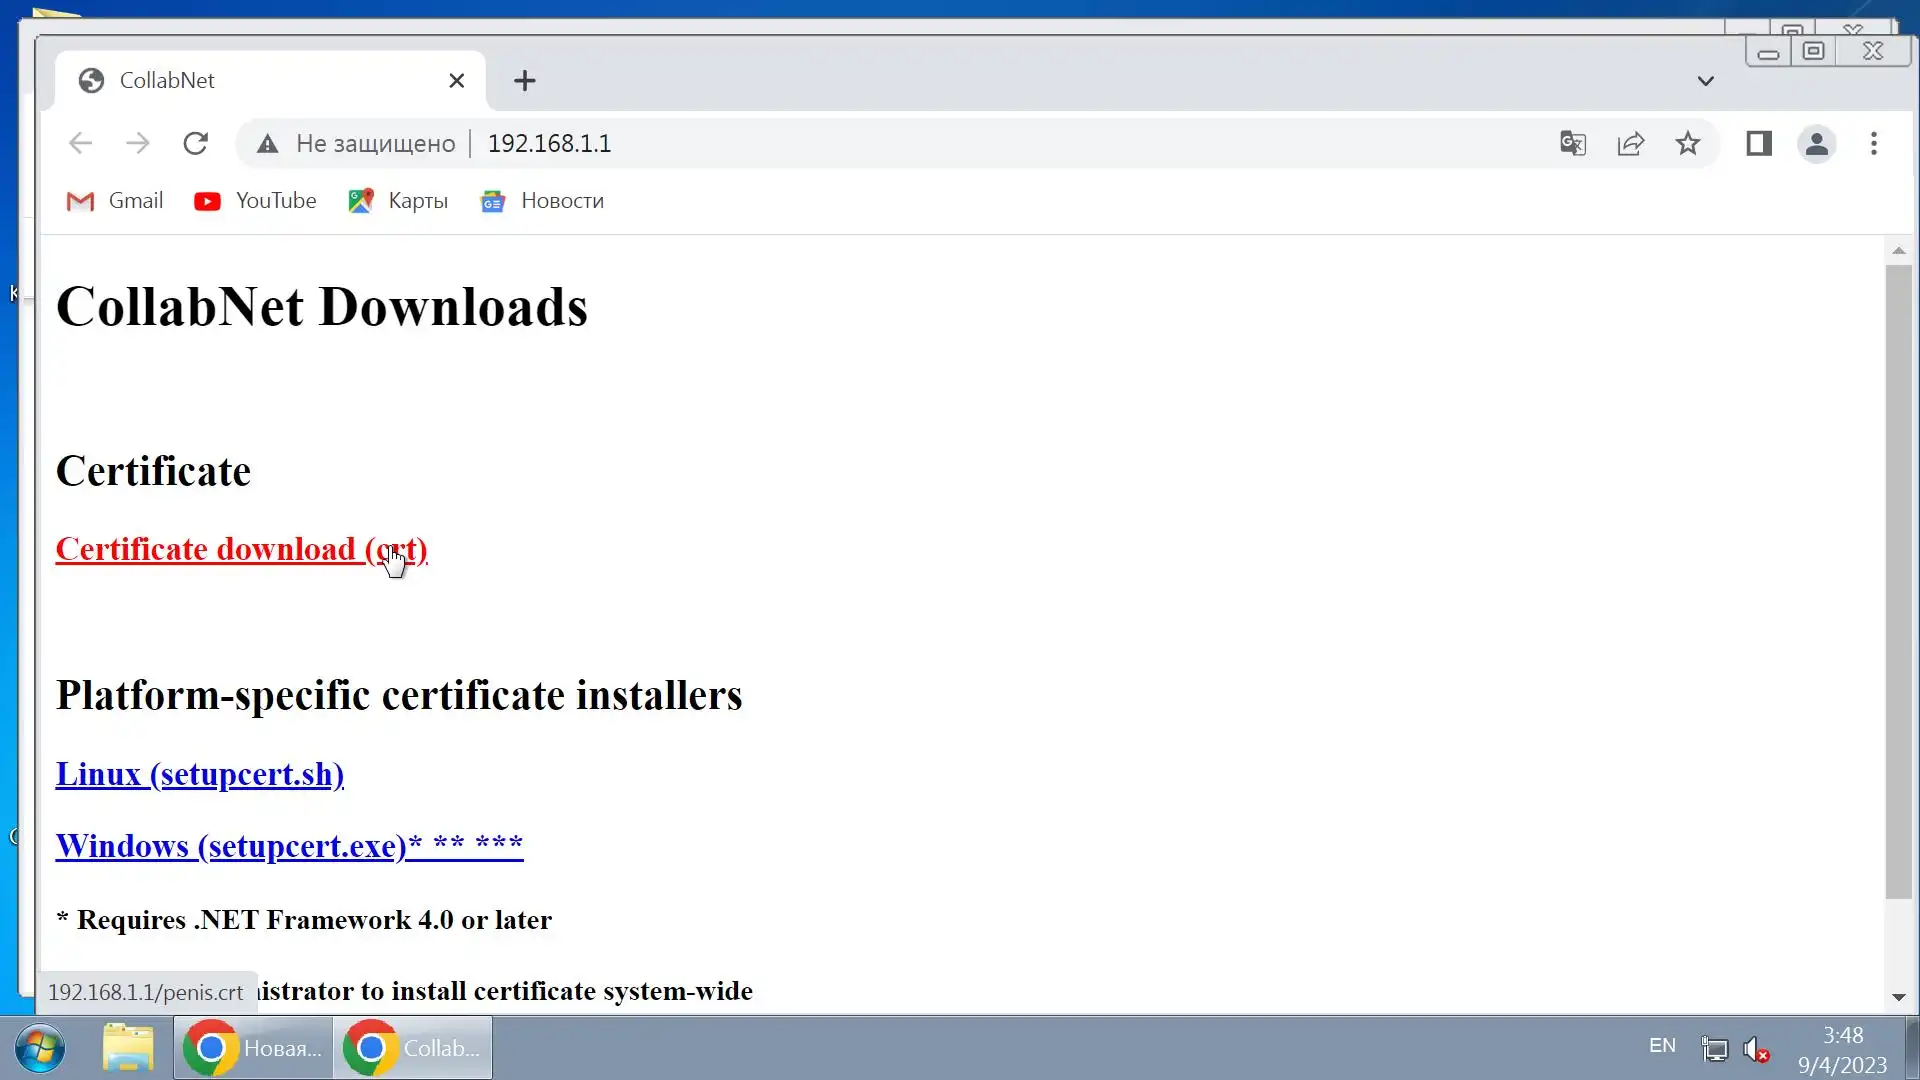The image size is (1920, 1080).
Task: Open Gmail bookmark
Action: point(115,201)
